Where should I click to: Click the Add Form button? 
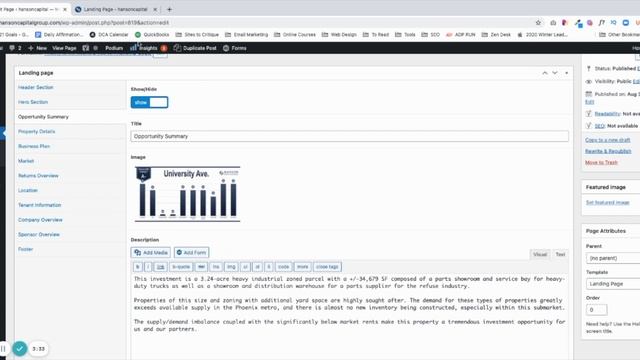tap(191, 253)
